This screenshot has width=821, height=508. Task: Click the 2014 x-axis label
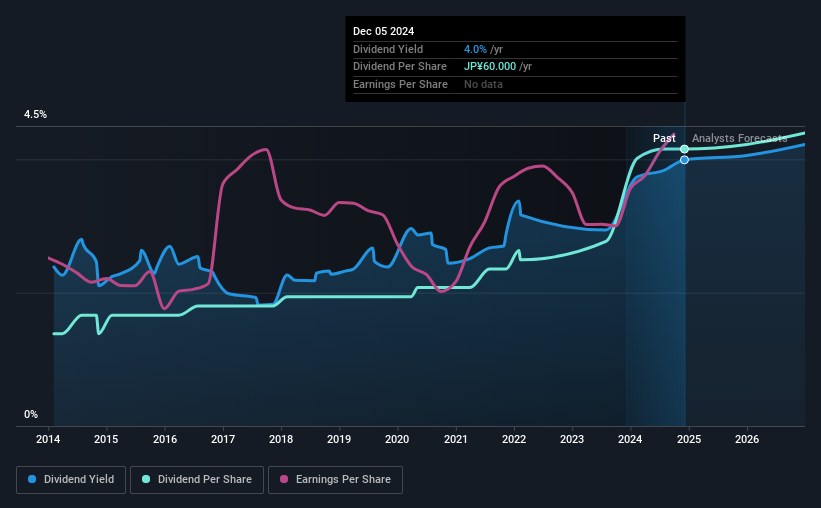48,439
